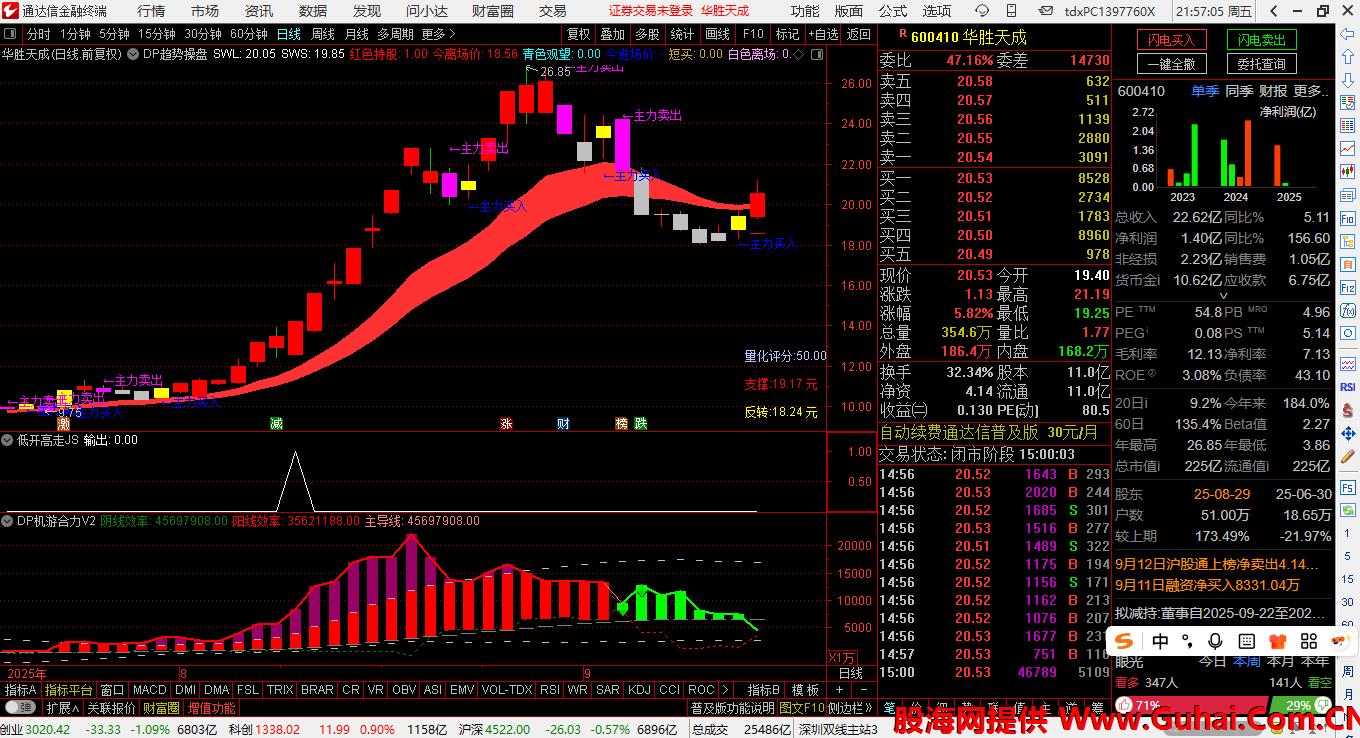Screen dimensions: 1360x738
Task: Open the 自动续费通达信普及版 30元/月 link
Action: pos(988,433)
